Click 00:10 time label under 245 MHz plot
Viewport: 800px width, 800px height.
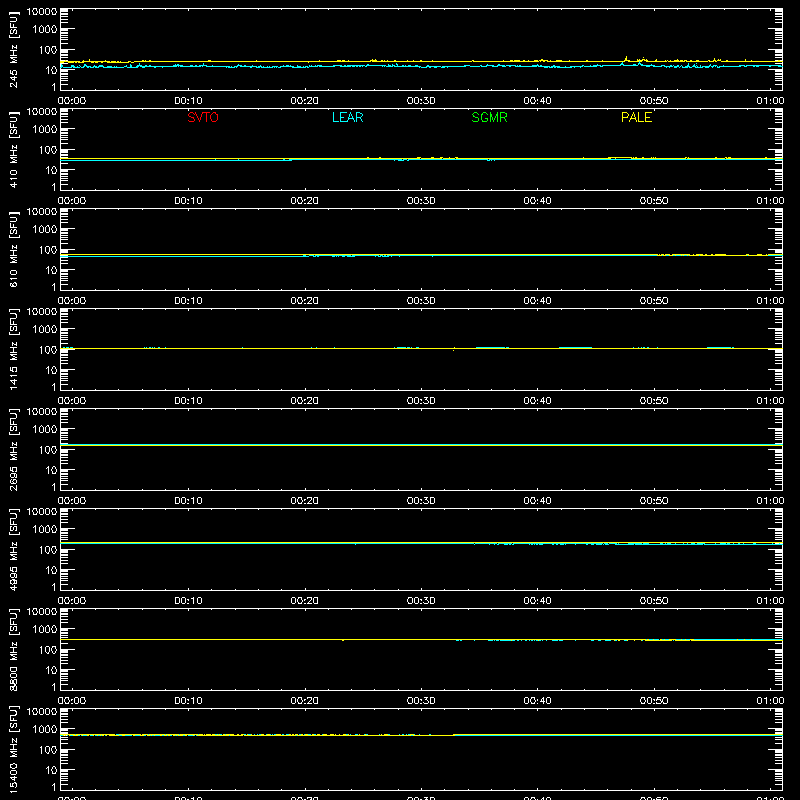(188, 101)
